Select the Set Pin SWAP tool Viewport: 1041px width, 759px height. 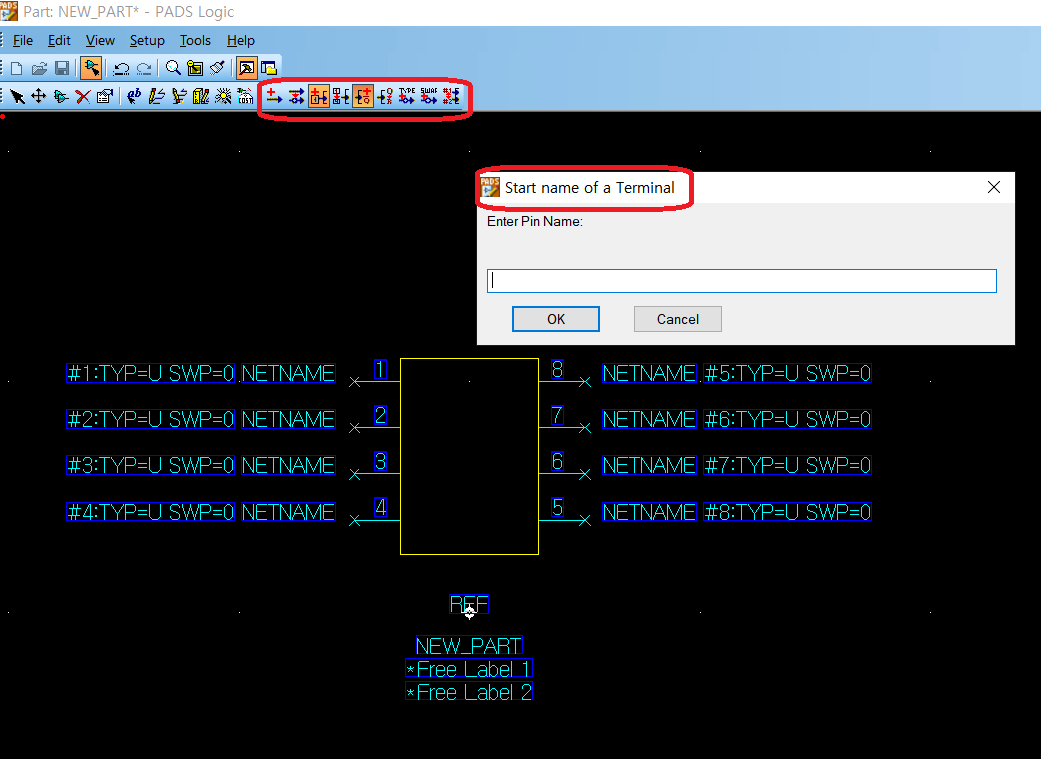click(x=429, y=97)
